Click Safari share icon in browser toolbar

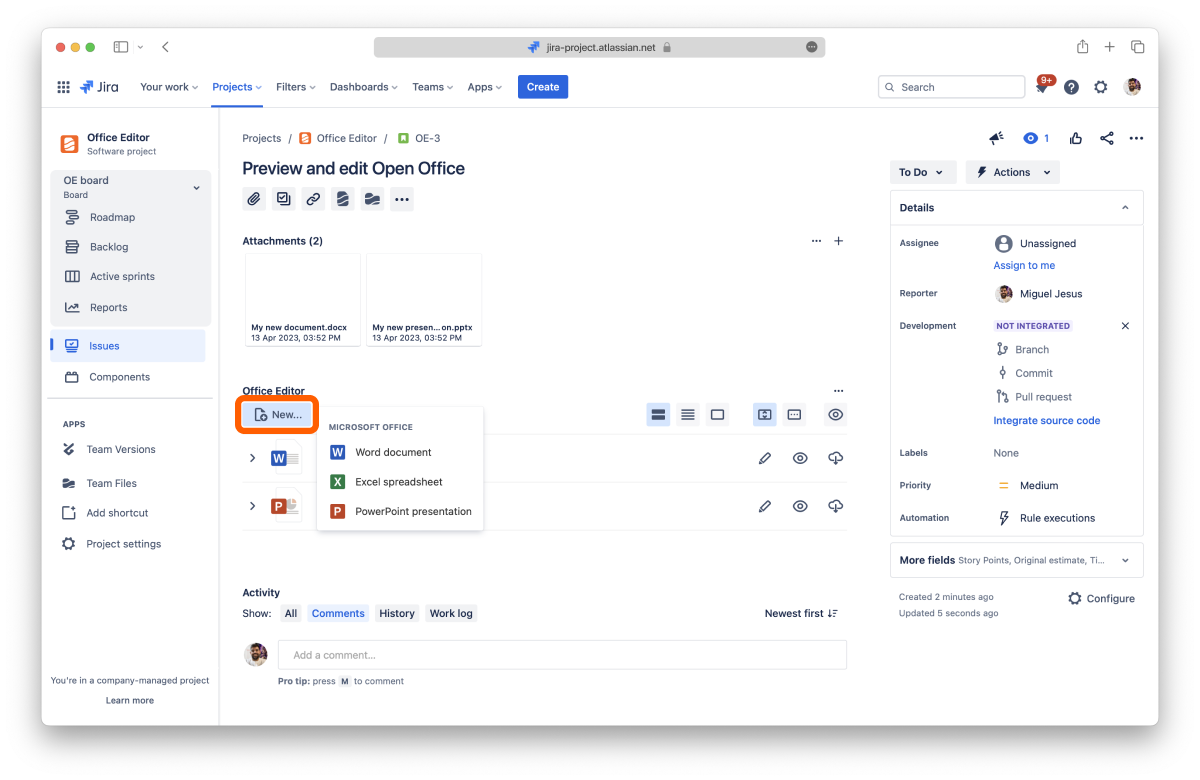1083,47
